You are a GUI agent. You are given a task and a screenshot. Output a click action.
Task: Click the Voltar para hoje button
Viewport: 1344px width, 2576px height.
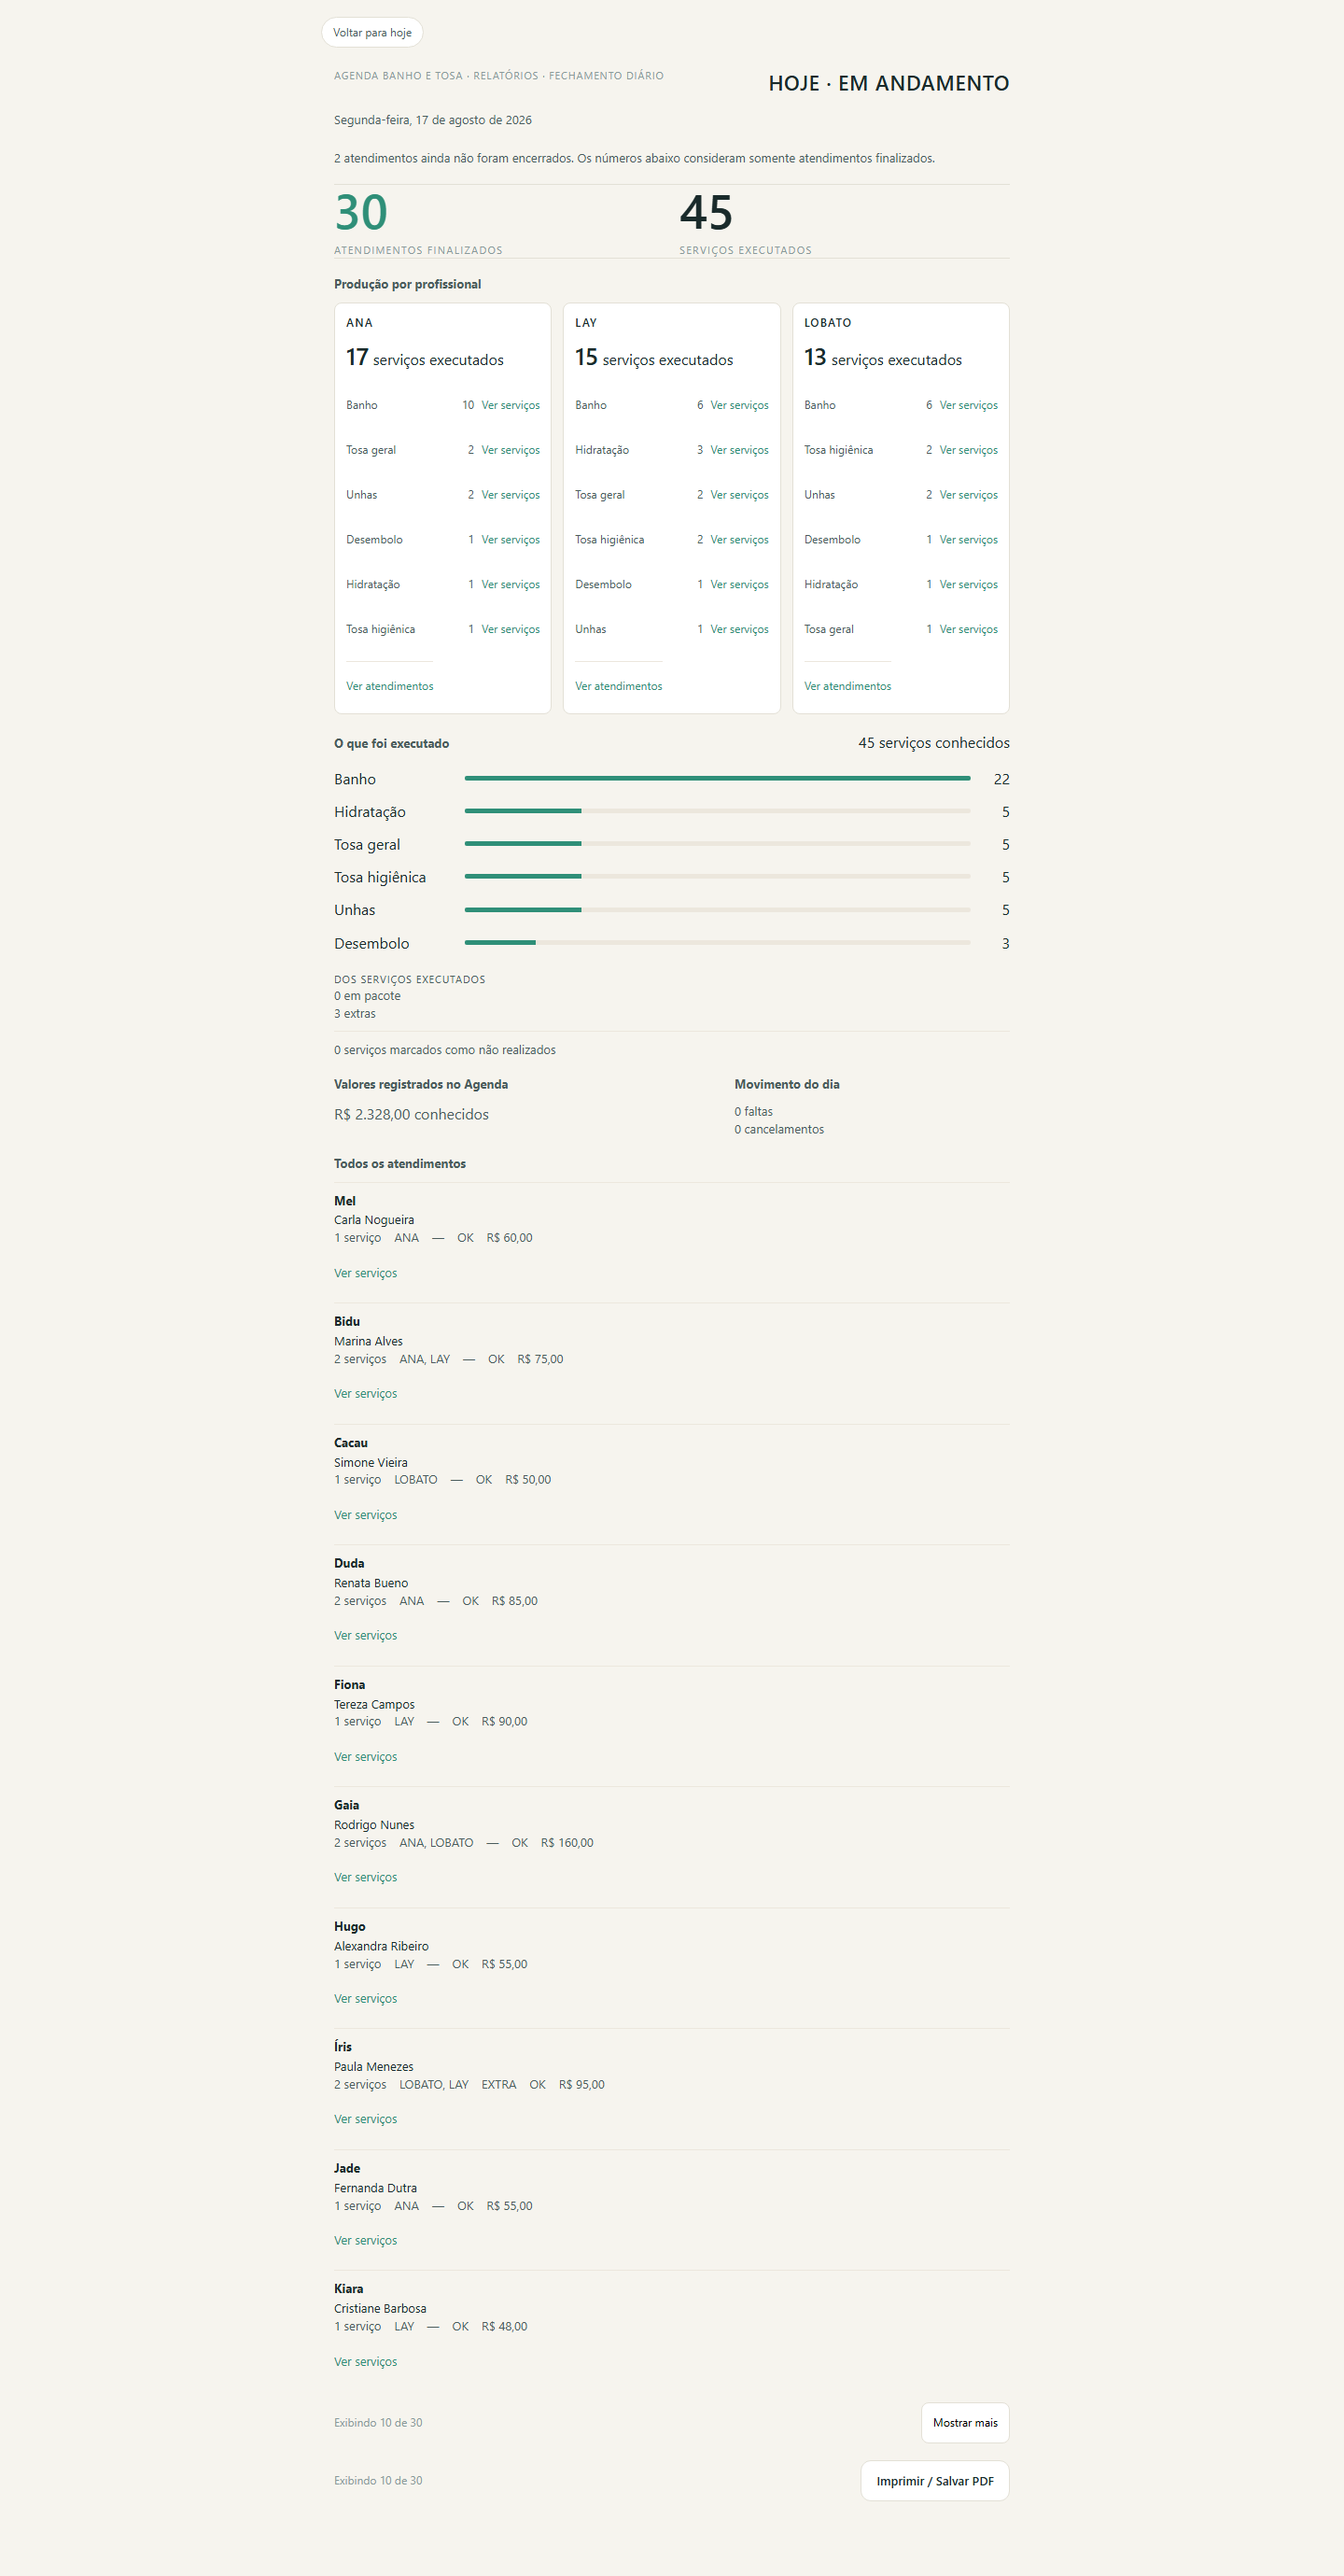(x=372, y=33)
